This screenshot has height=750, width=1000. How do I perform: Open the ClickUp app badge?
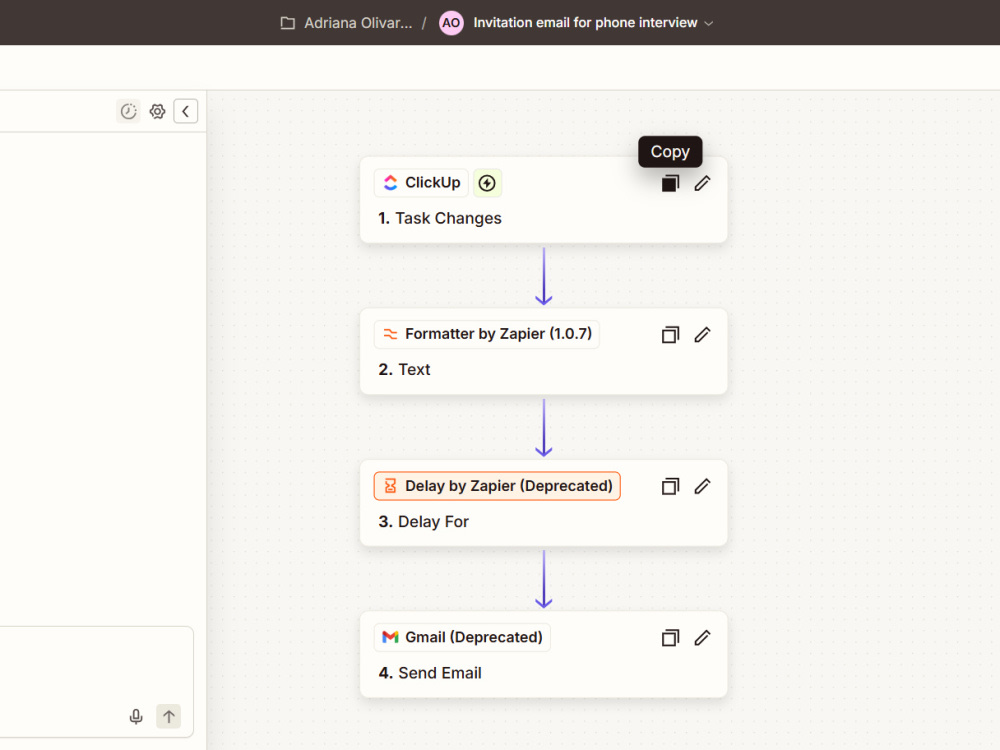pyautogui.click(x=421, y=183)
